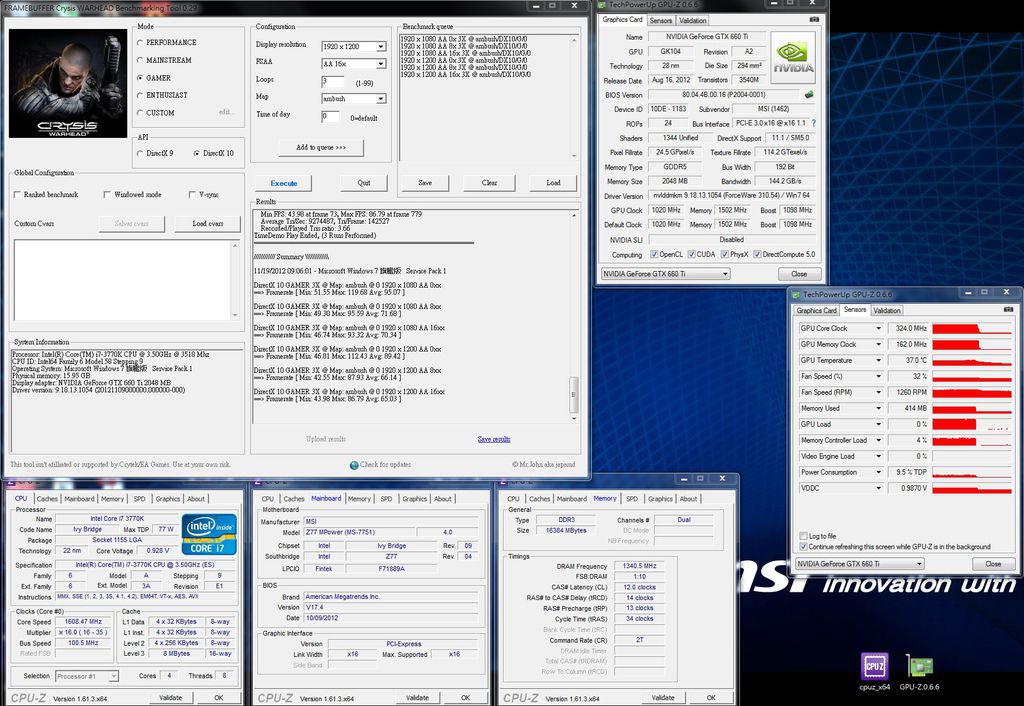The image size is (1024, 706).
Task: Click the Save button under Benchmark queue
Action: [x=424, y=183]
